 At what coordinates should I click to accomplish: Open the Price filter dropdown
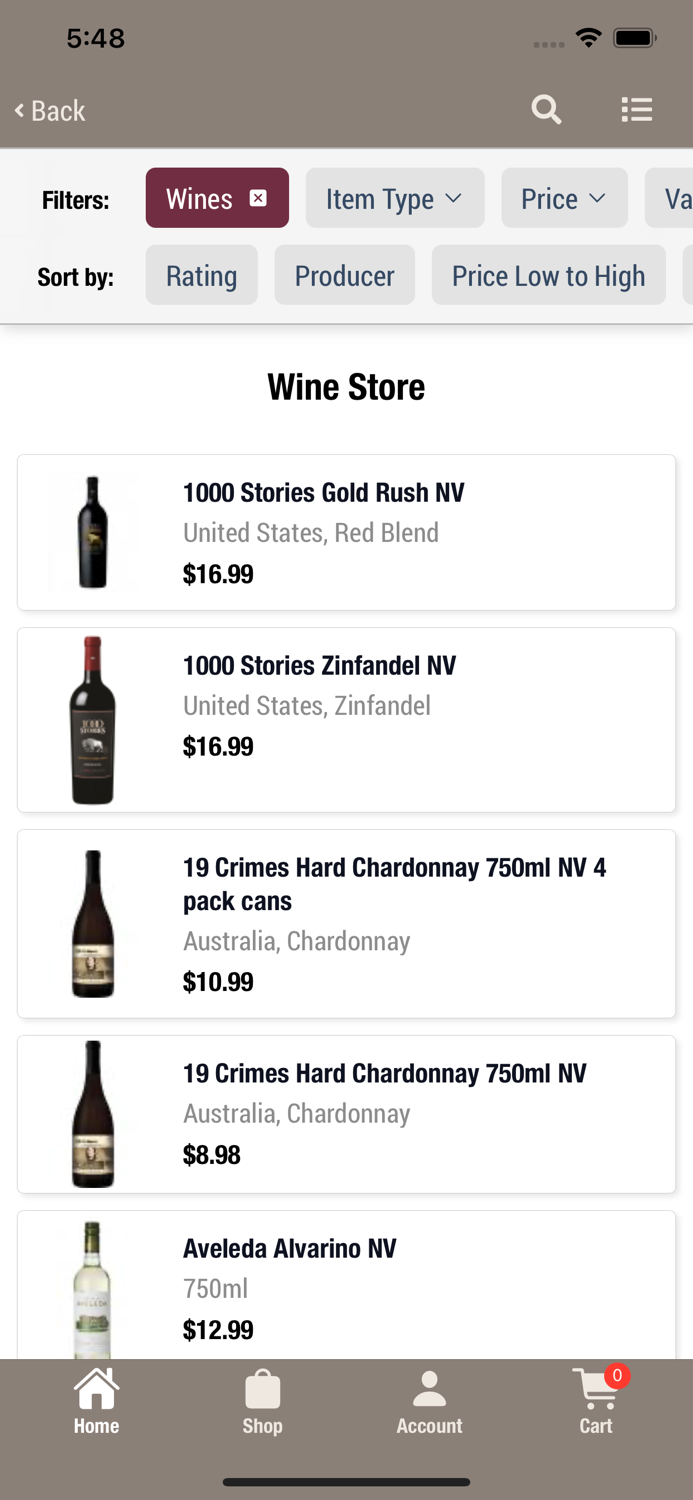coord(564,198)
